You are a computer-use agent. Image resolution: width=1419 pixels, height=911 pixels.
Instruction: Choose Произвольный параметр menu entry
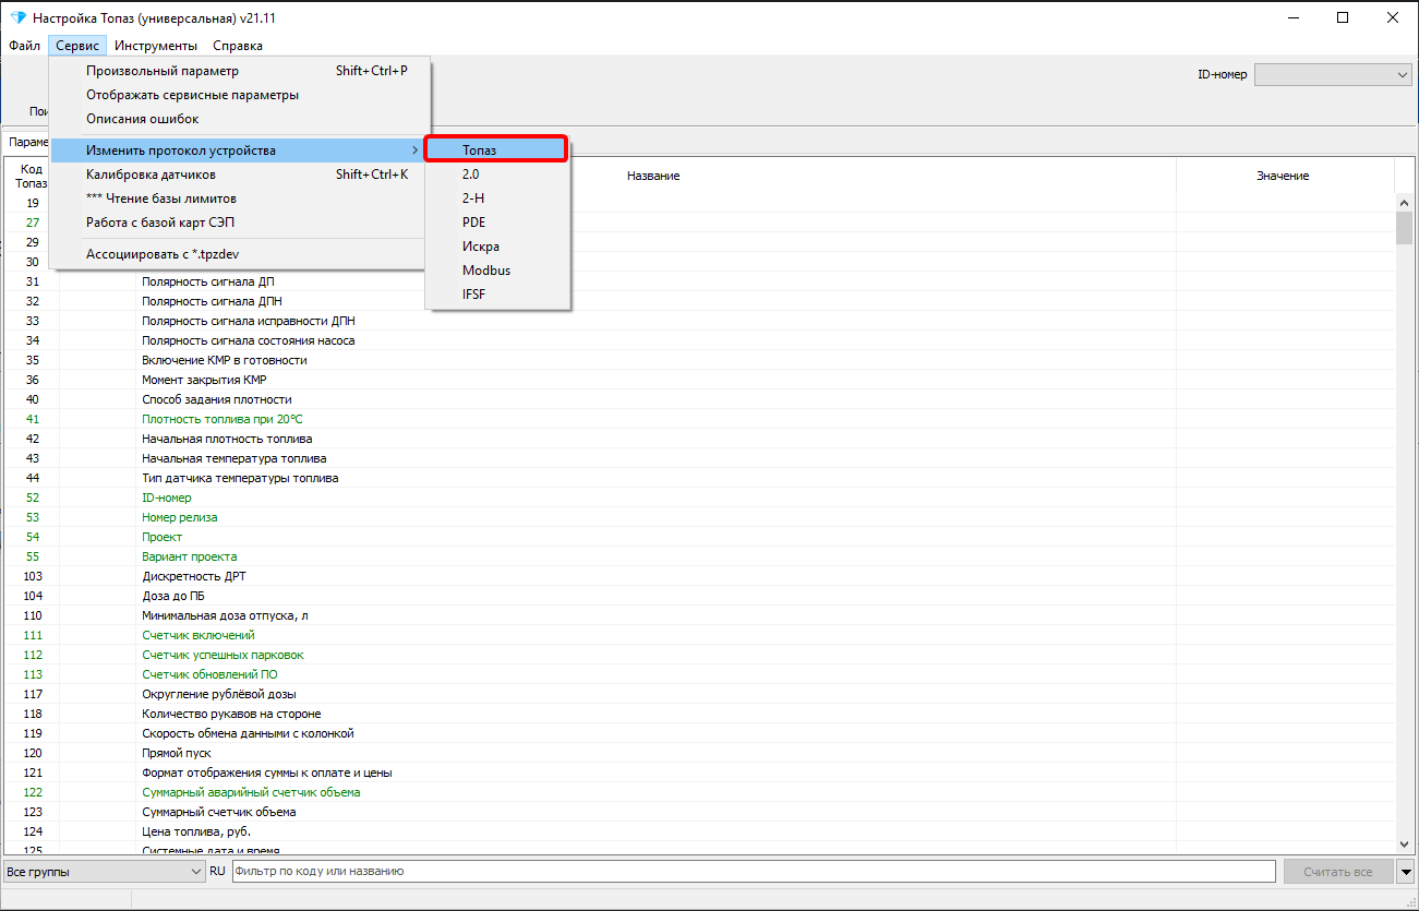click(240, 71)
